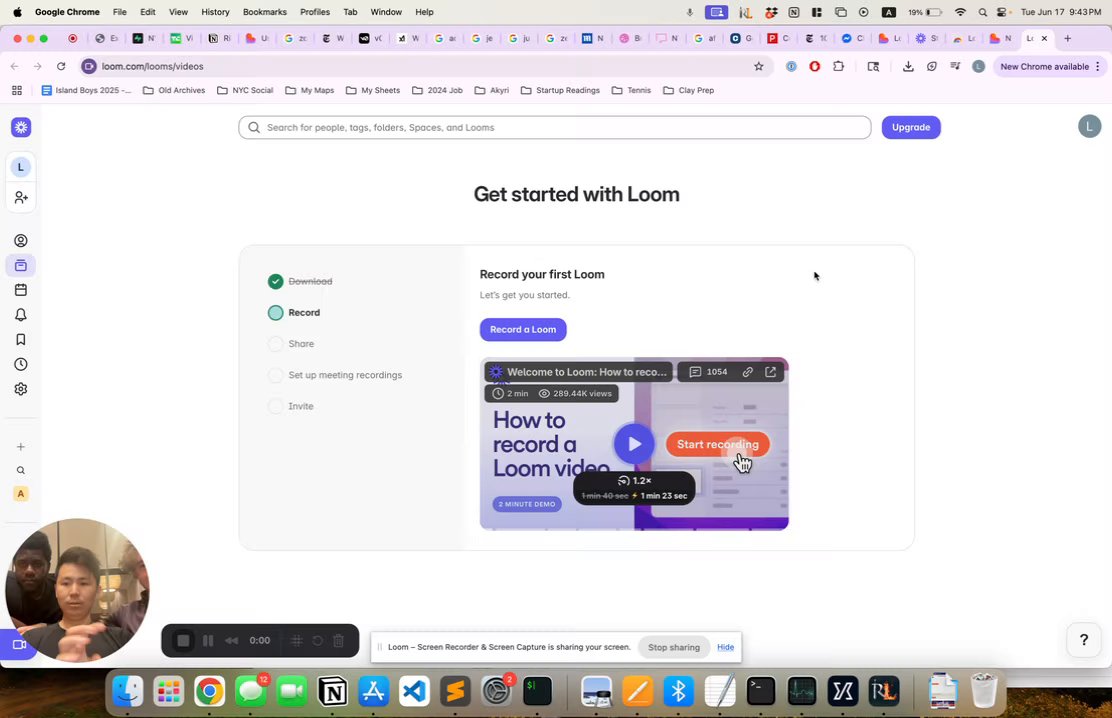1112x718 pixels.
Task: Click the camera icon on the left edge
Action: tap(18, 644)
